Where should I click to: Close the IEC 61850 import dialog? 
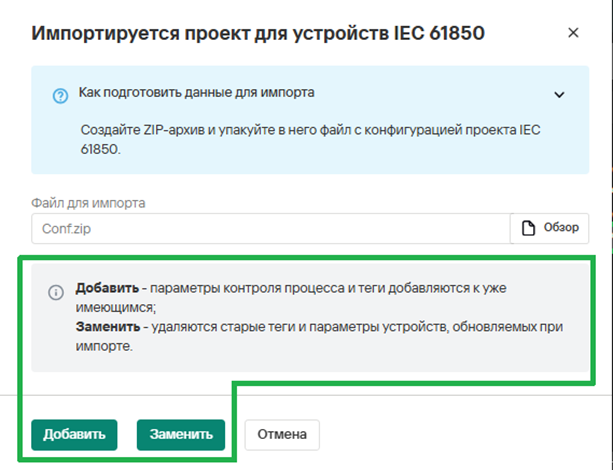(x=573, y=33)
